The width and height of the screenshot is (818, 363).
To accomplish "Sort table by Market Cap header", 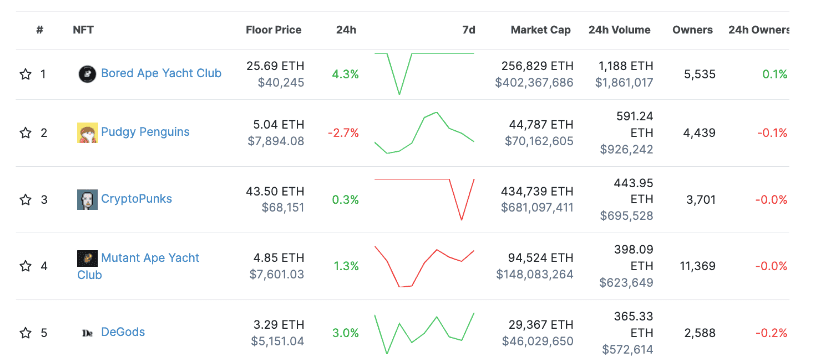I will (540, 30).
